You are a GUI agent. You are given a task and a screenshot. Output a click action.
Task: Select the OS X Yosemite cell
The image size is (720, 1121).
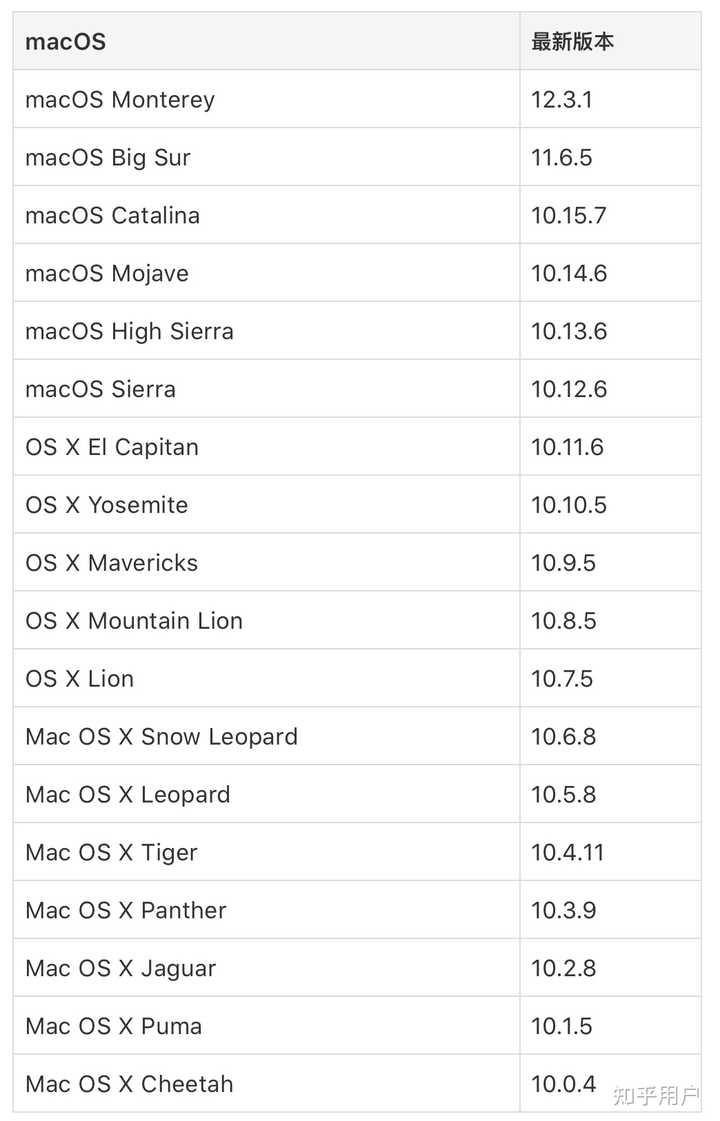click(x=107, y=505)
